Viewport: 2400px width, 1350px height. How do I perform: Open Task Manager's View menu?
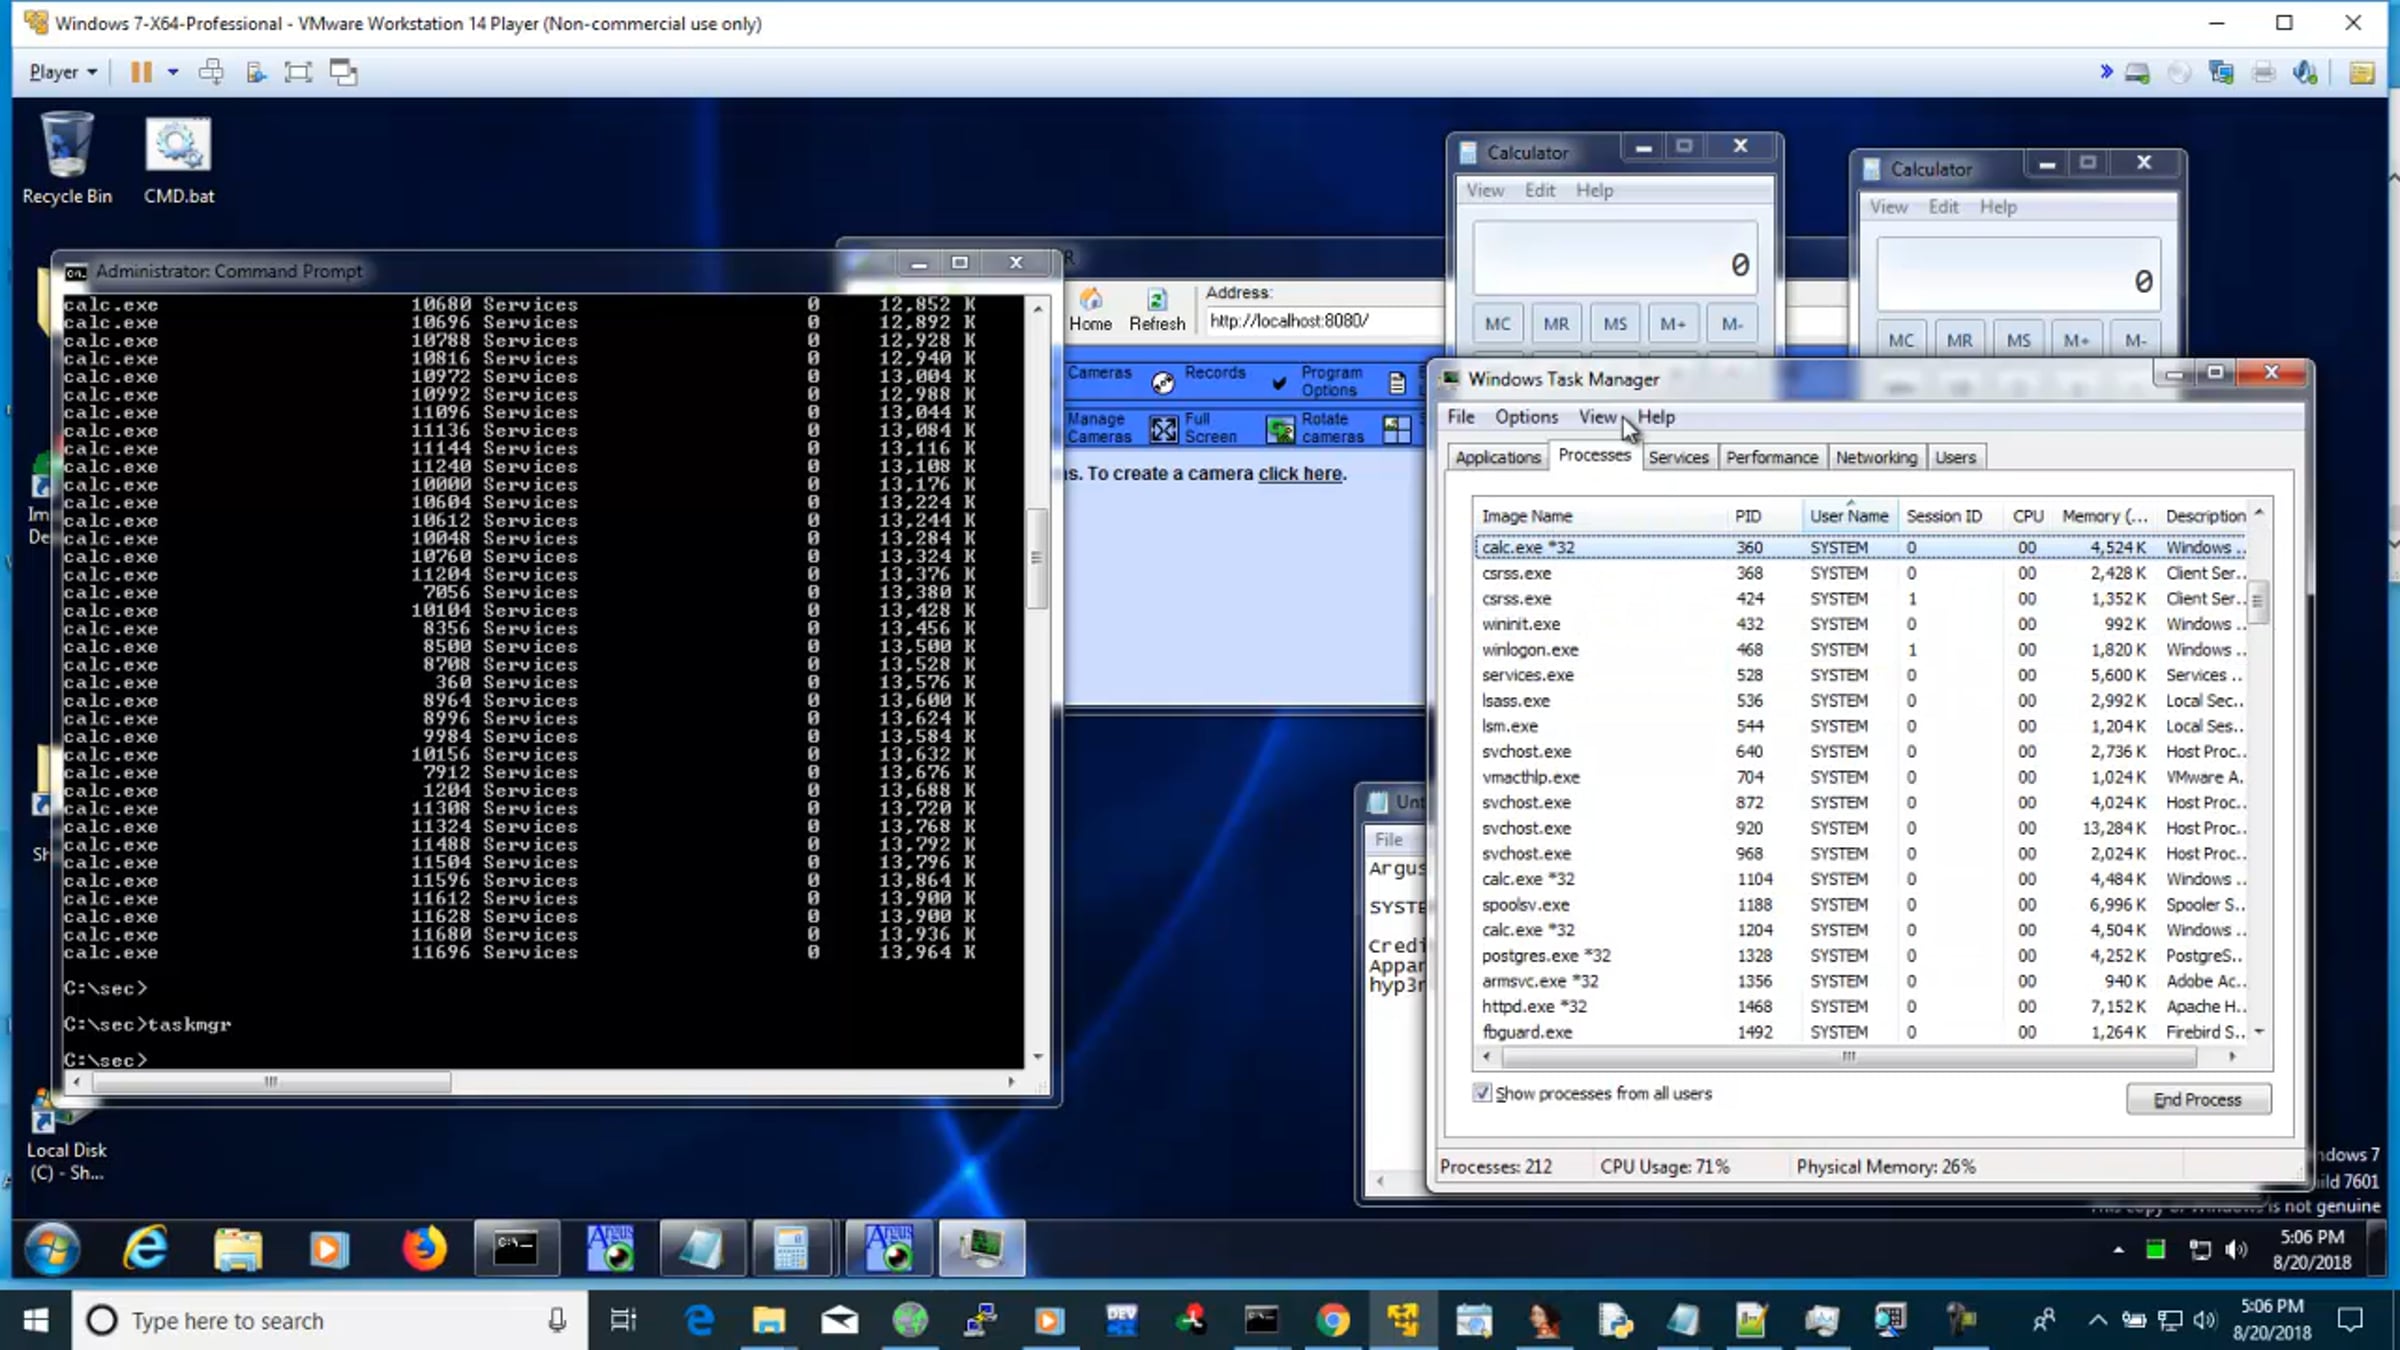(1597, 417)
